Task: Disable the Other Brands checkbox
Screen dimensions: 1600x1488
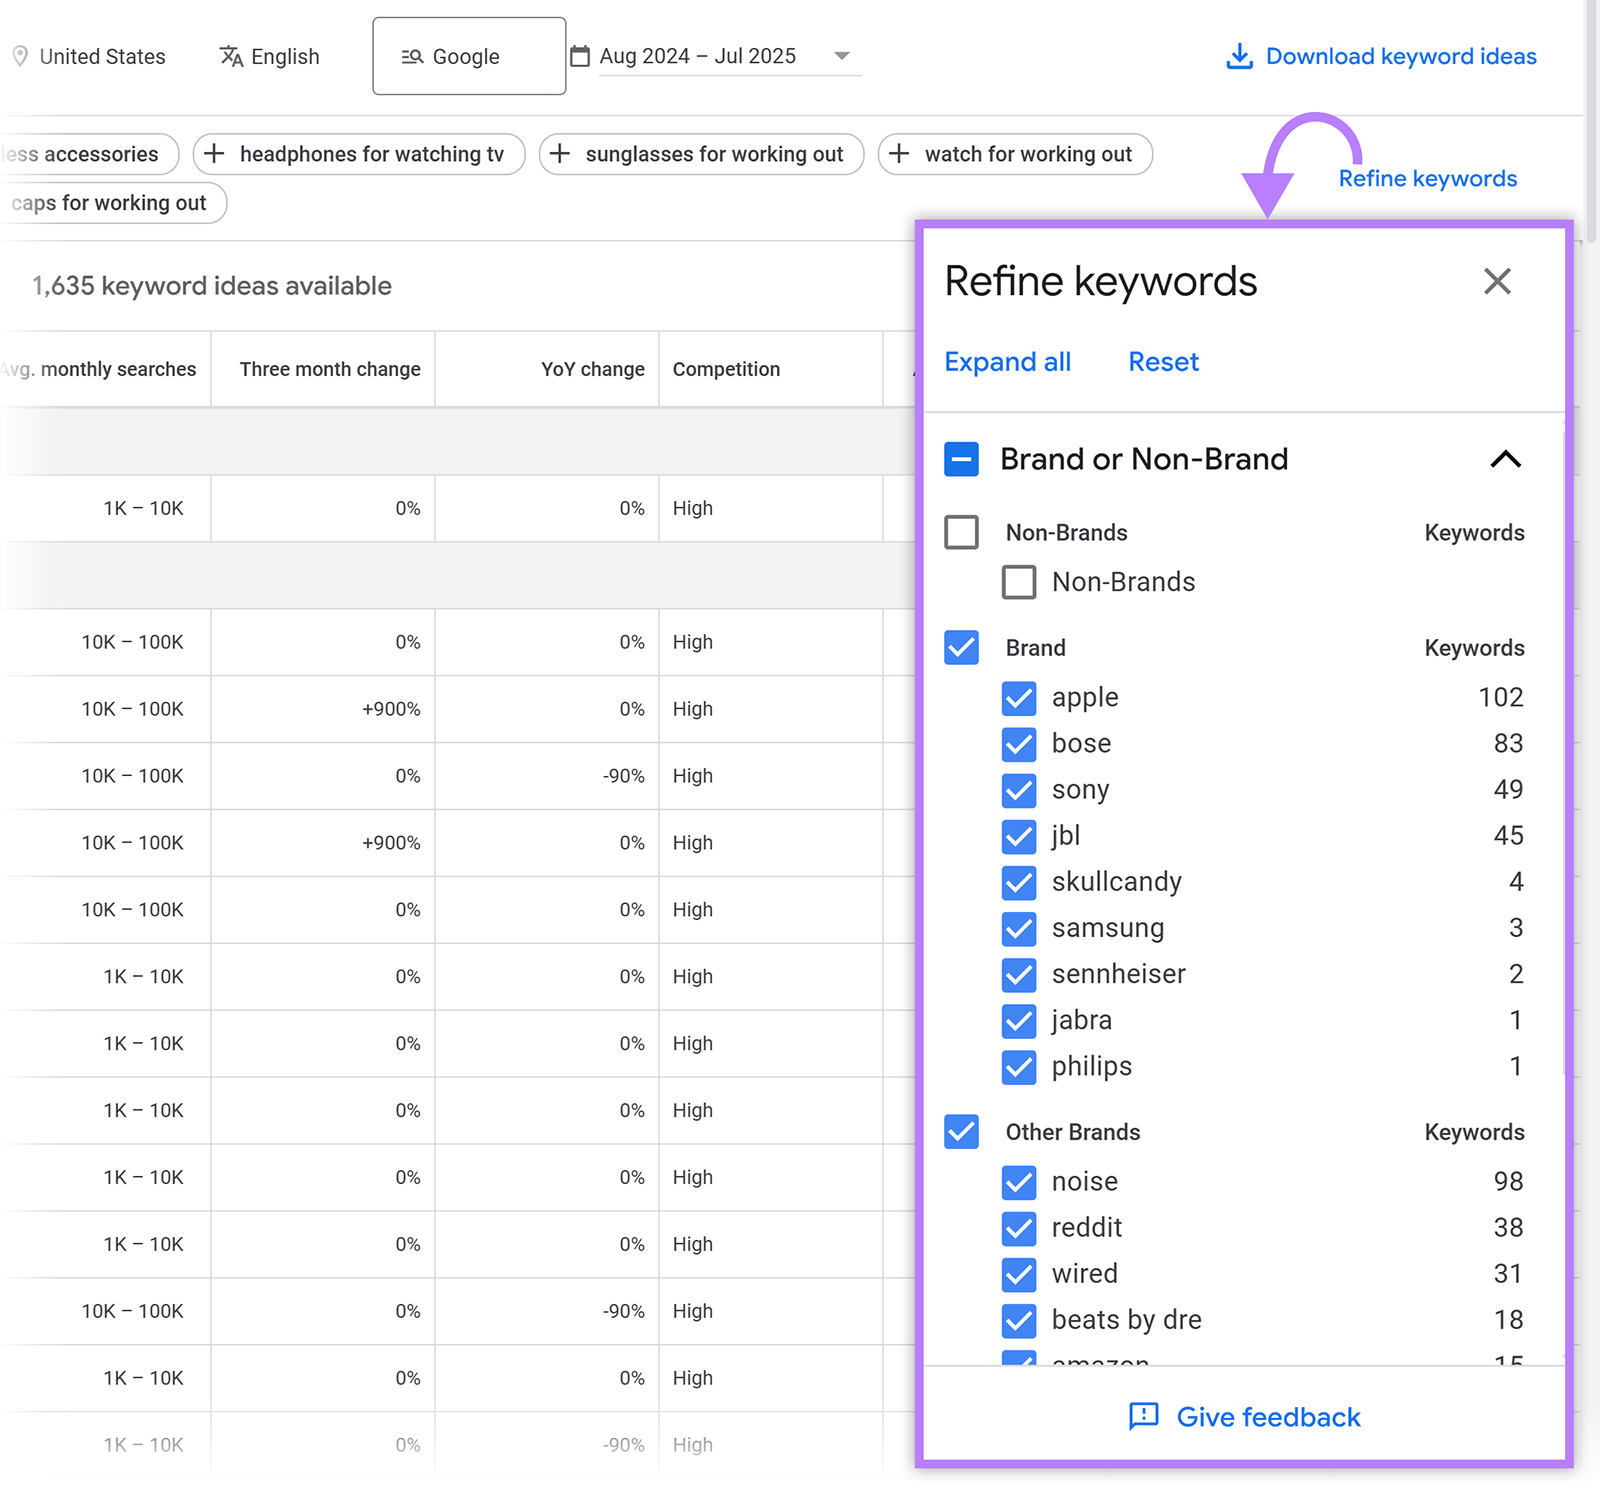Action: (960, 1131)
